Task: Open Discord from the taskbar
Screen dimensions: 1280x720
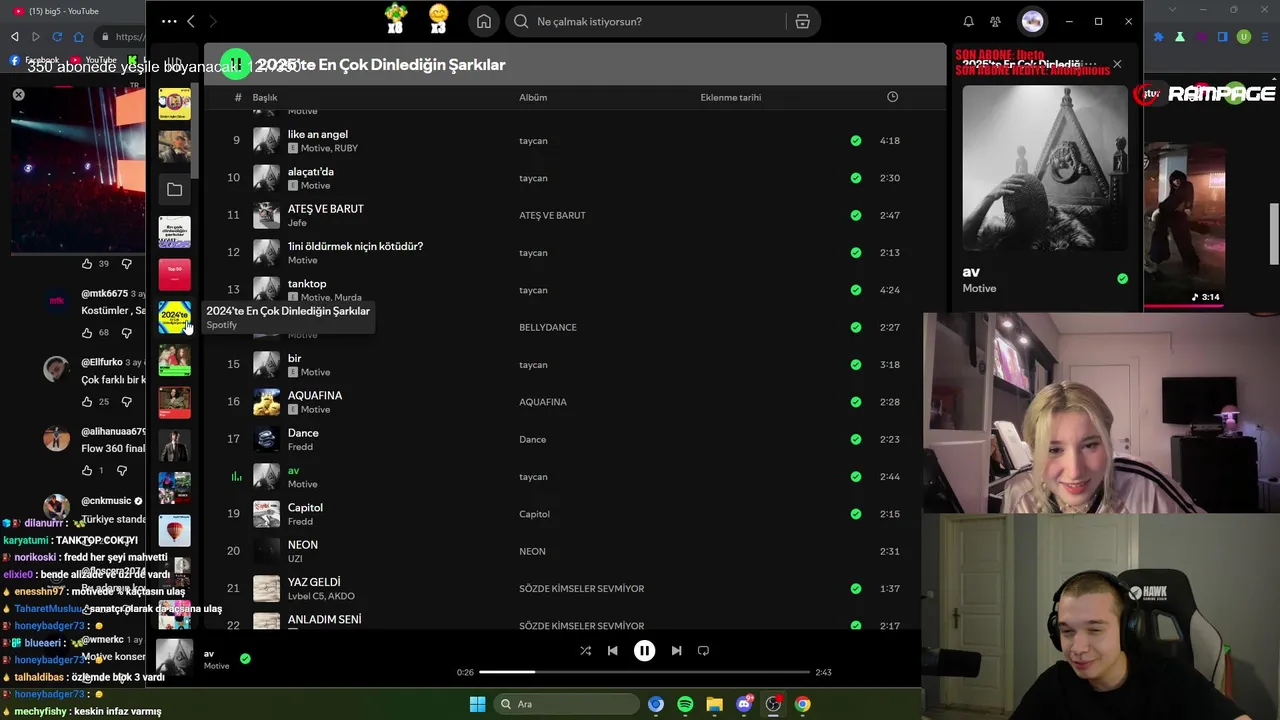Action: pos(744,704)
